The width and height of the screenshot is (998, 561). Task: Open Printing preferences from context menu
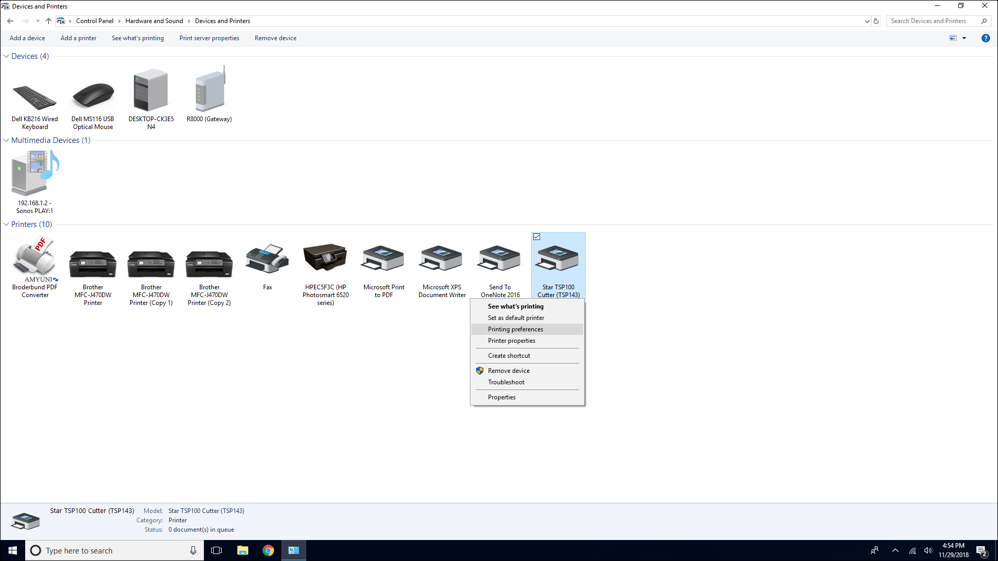(516, 329)
